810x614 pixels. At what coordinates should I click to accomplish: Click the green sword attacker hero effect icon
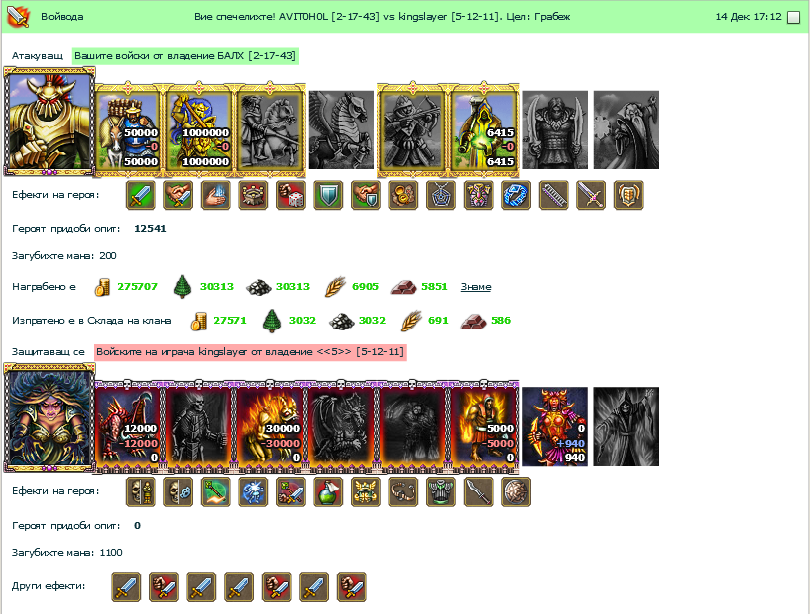(141, 195)
